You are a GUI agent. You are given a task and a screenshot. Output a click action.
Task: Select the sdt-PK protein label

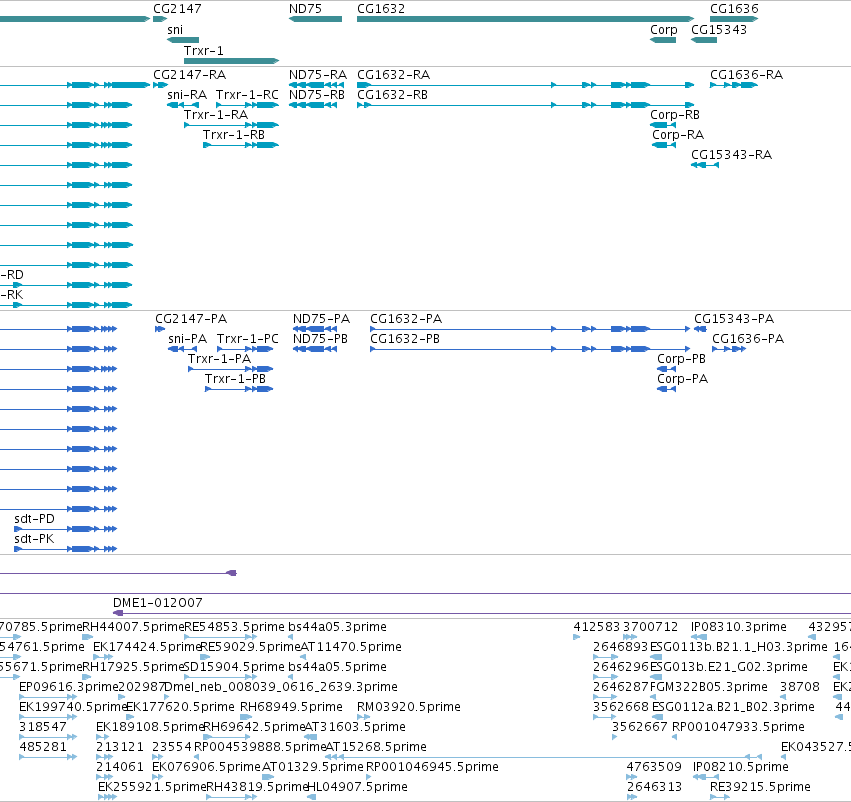pyautogui.click(x=34, y=539)
